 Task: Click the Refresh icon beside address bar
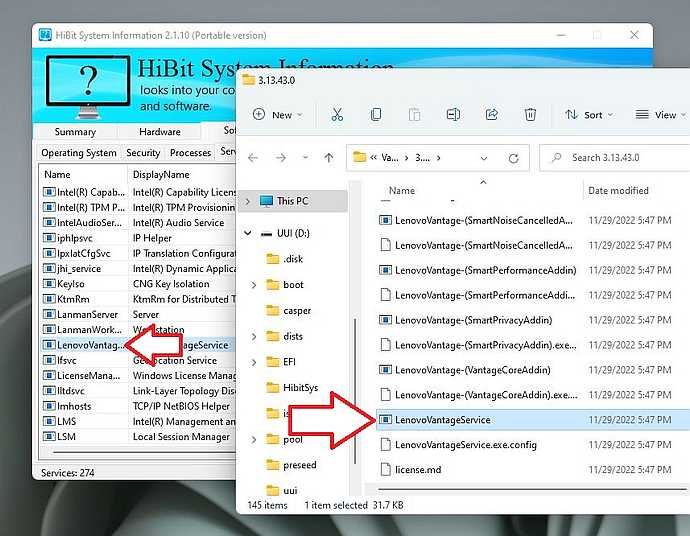[x=514, y=158]
